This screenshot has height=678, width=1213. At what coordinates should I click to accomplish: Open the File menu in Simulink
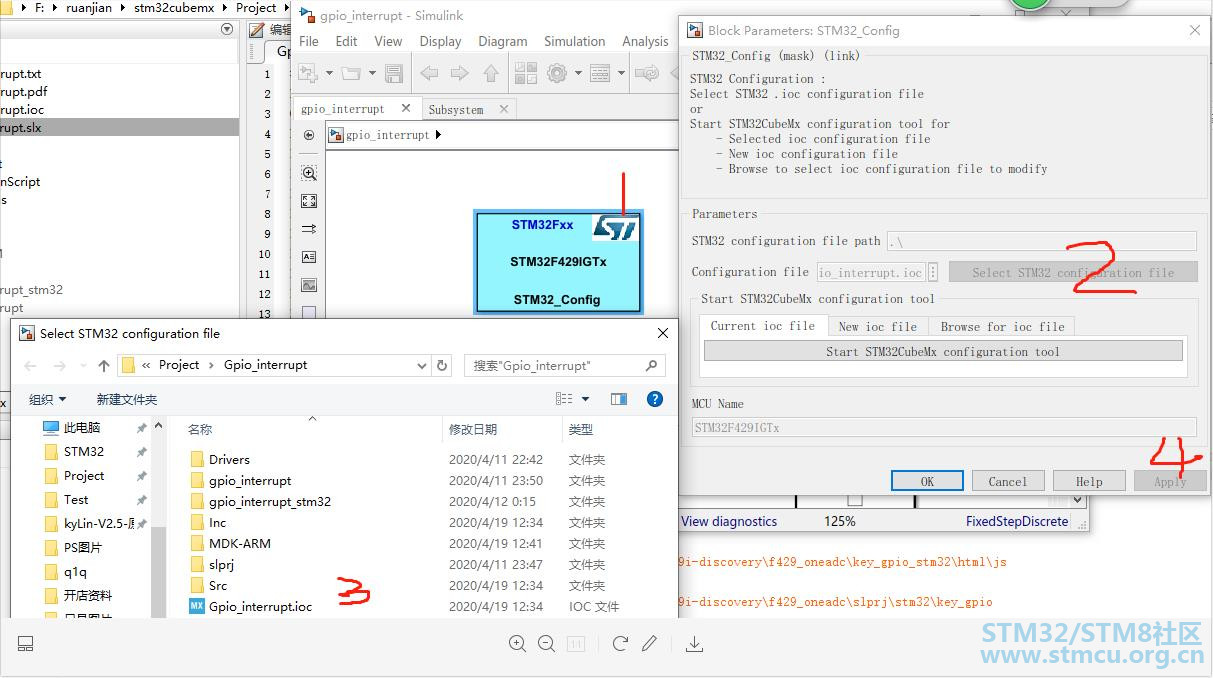(x=309, y=41)
